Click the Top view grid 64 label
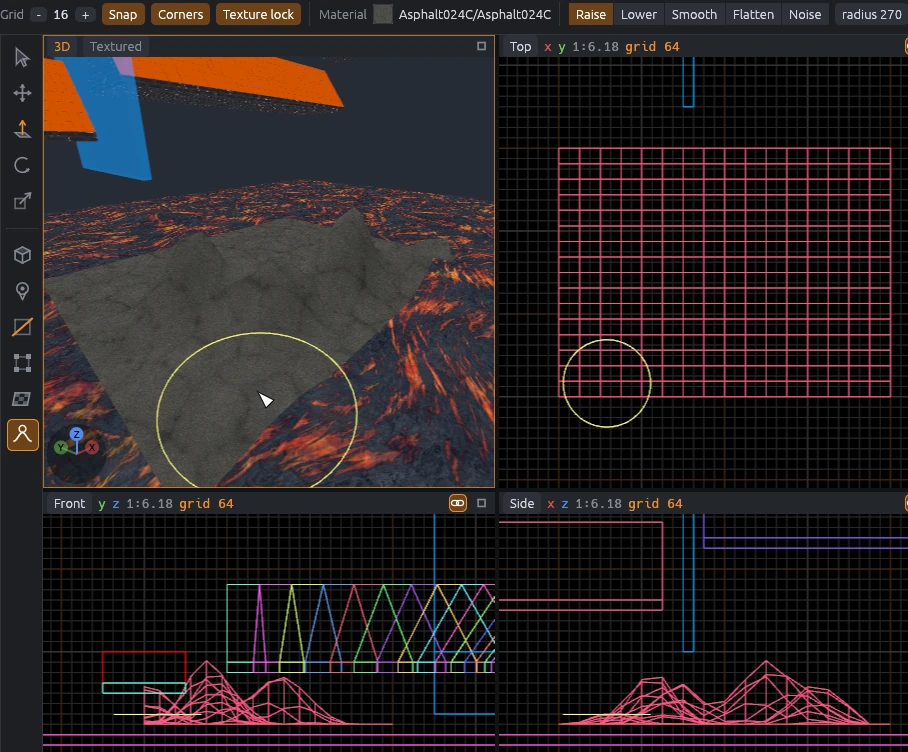This screenshot has height=752, width=908. (x=652, y=46)
